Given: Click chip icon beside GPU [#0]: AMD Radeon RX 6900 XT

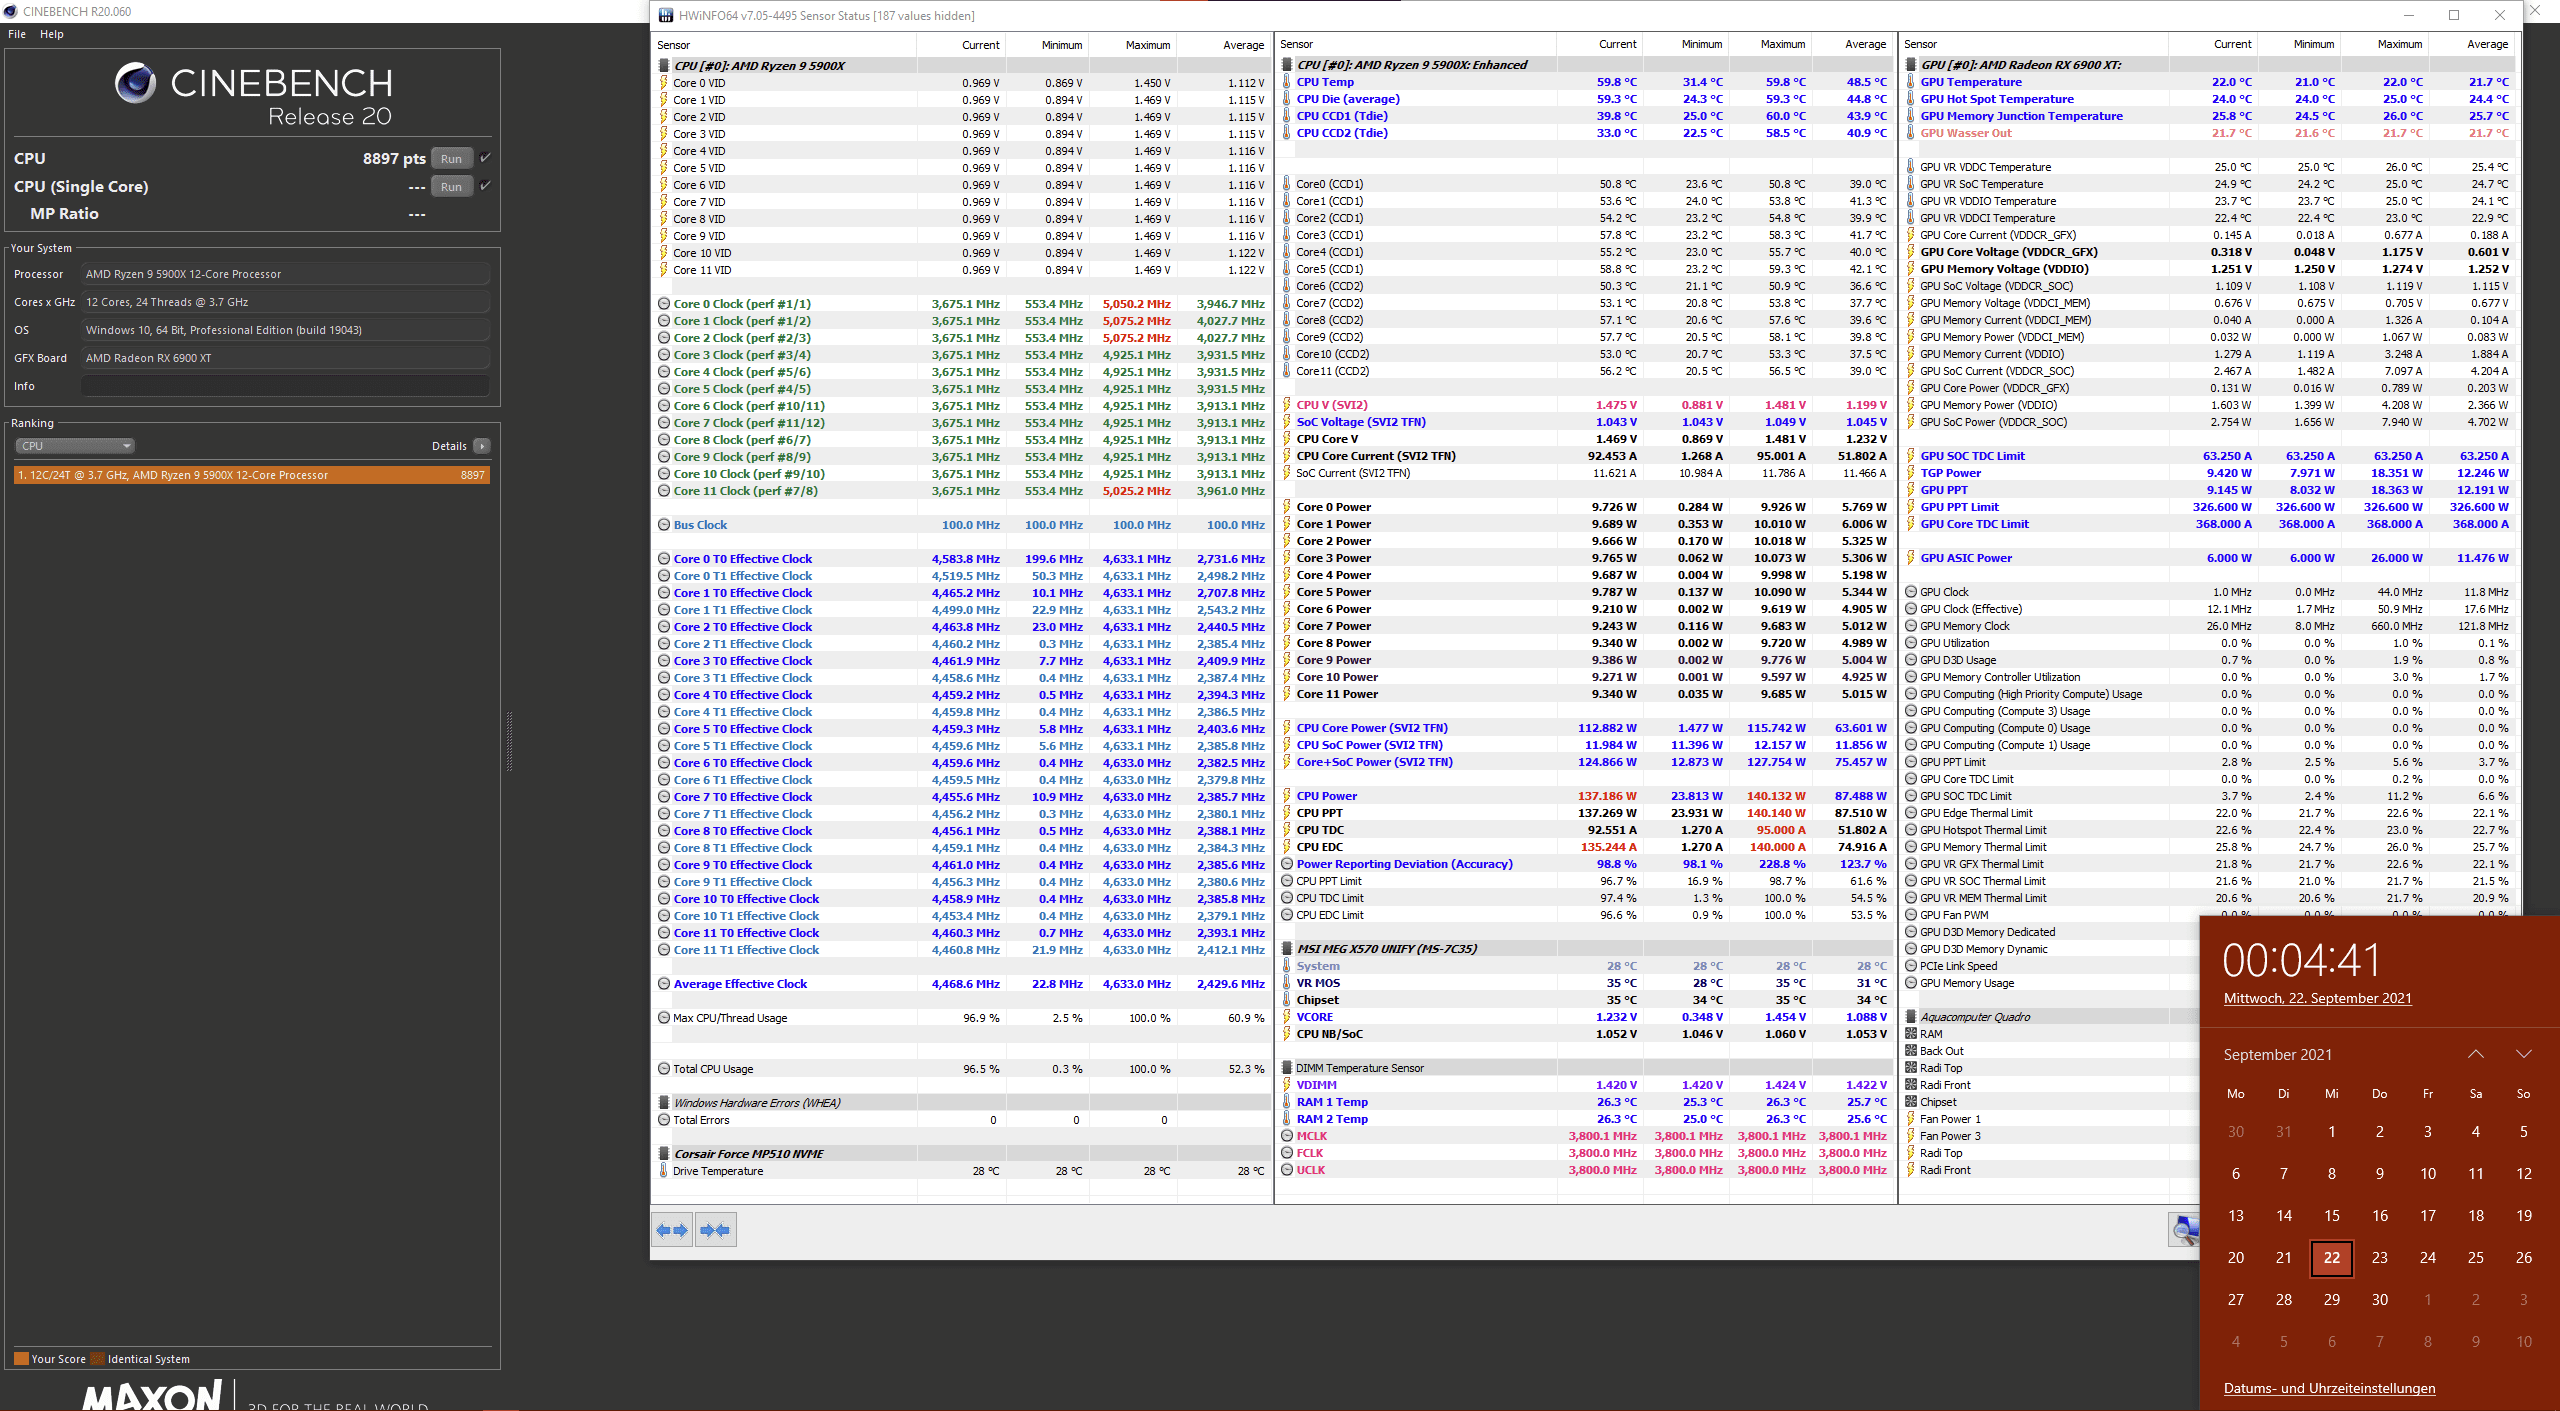Looking at the screenshot, I should click(1911, 65).
